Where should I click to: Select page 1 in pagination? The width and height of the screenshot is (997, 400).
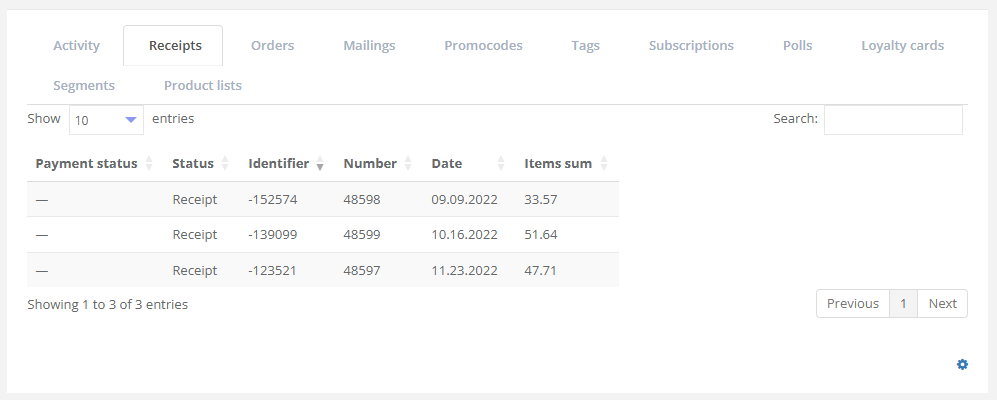click(x=903, y=304)
